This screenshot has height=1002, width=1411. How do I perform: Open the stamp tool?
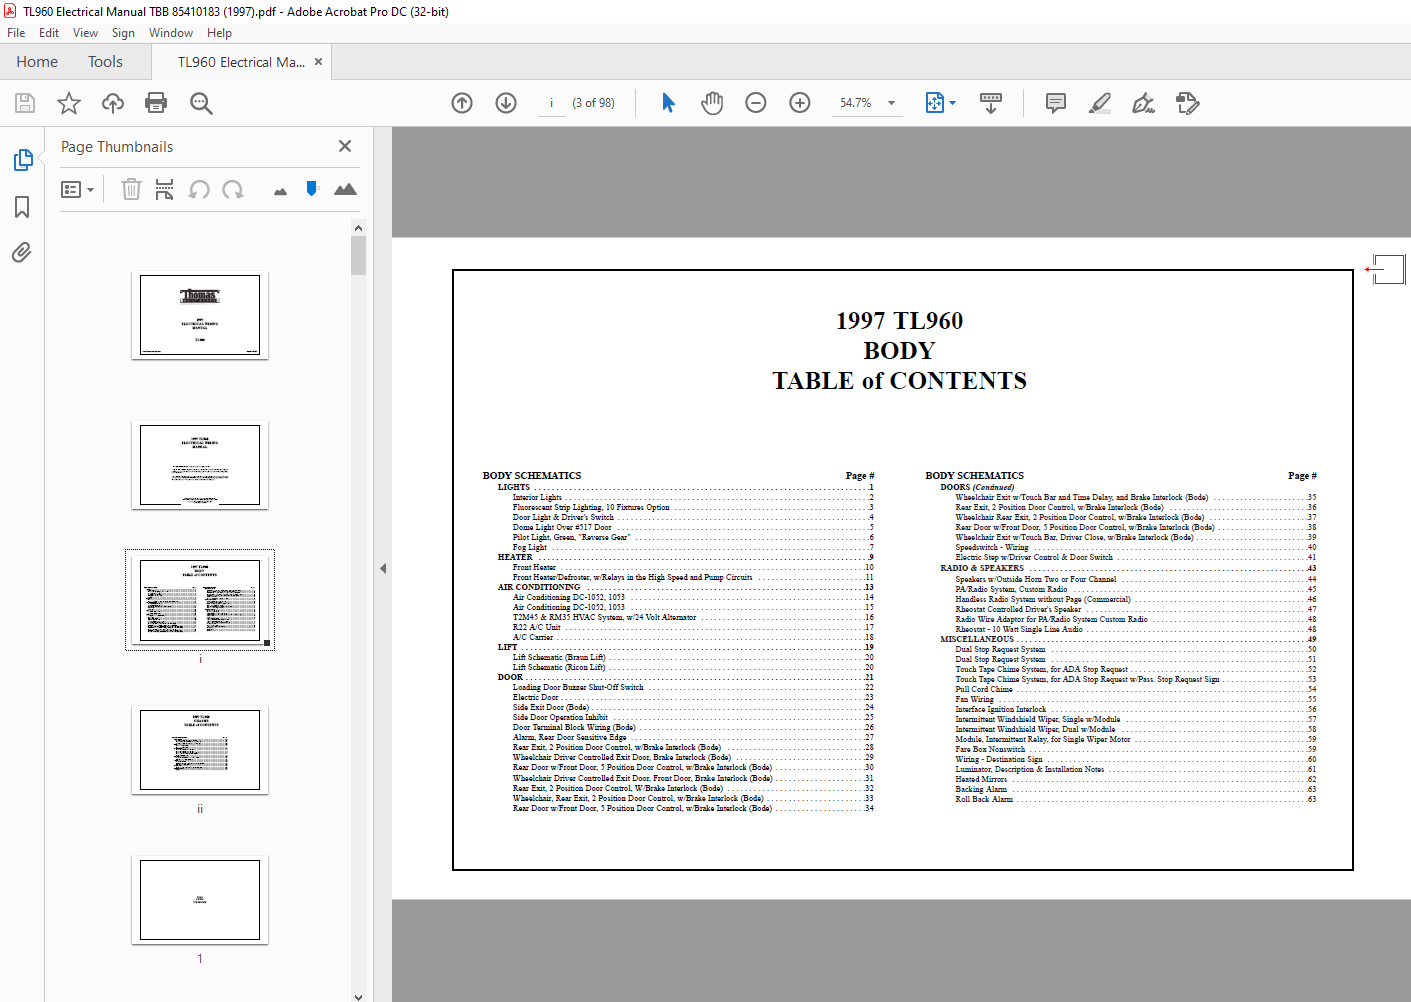1188,103
